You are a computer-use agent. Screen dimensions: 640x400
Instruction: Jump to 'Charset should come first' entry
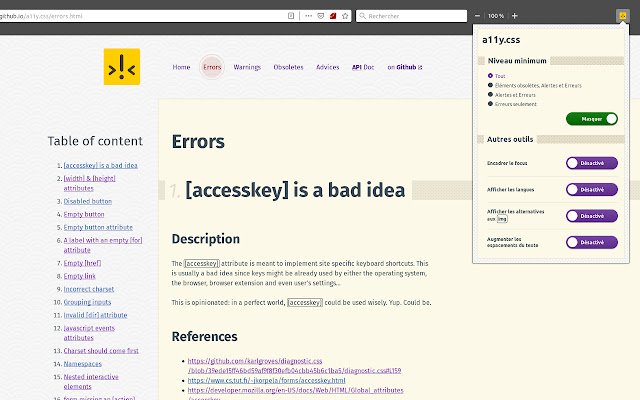101,351
